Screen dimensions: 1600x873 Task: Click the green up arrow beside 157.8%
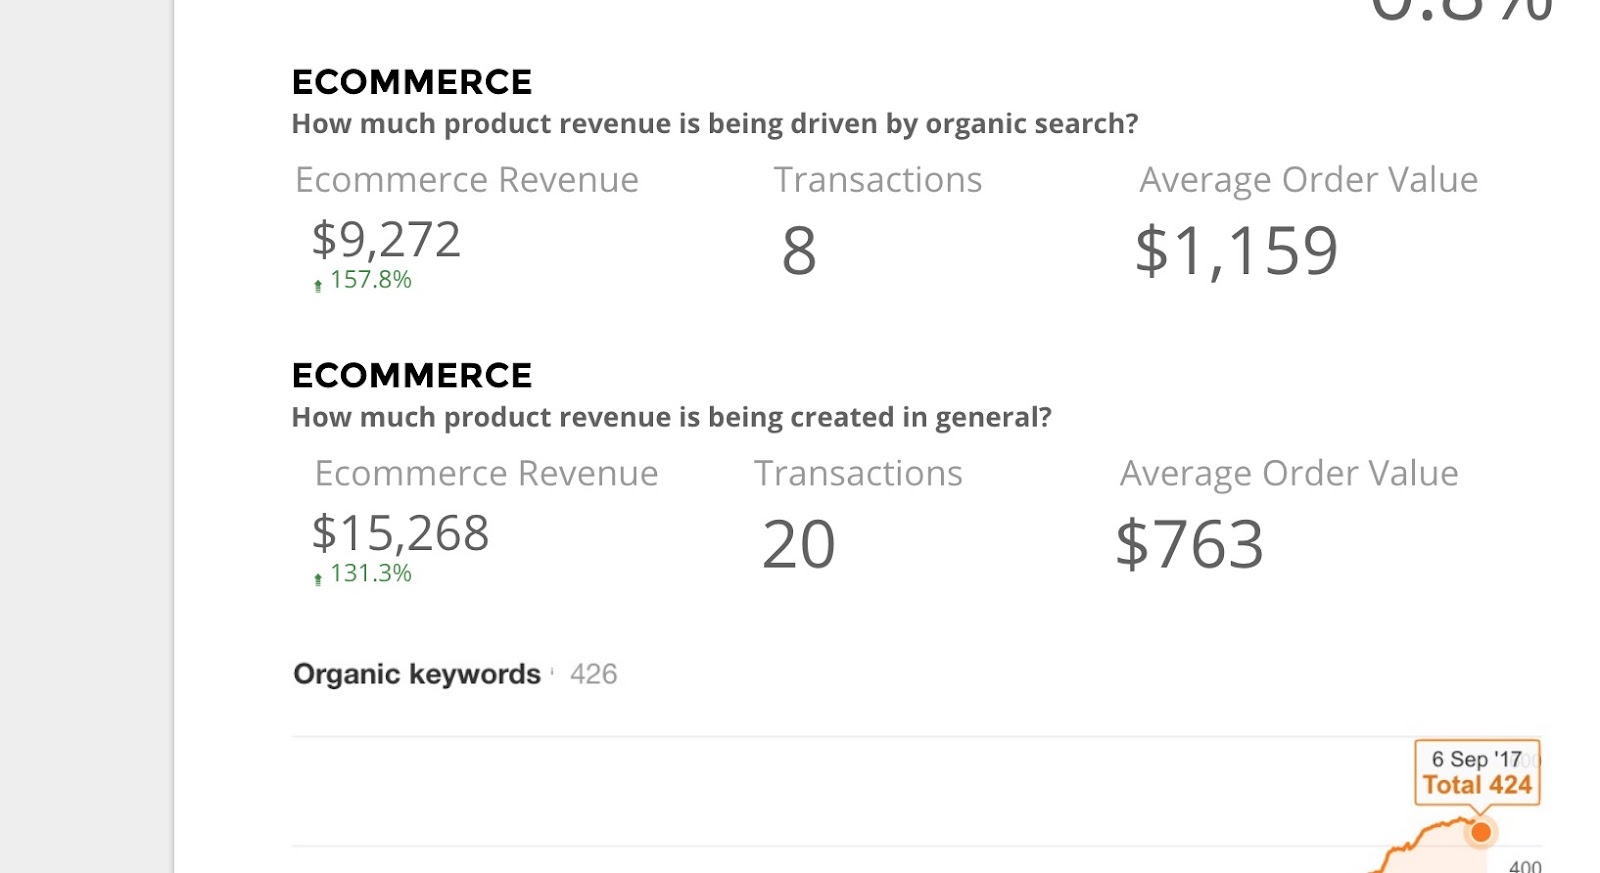[x=318, y=285]
